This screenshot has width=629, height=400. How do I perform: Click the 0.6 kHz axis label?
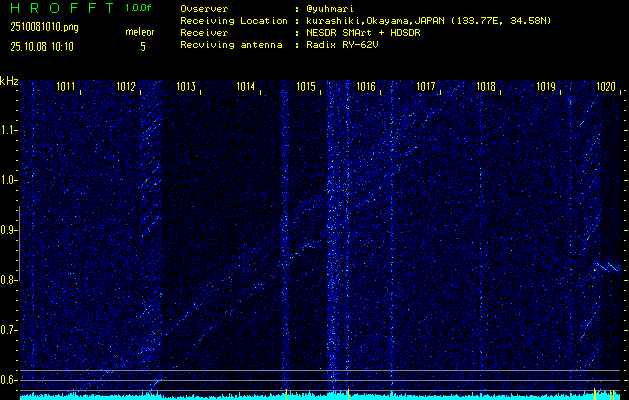pos(9,380)
